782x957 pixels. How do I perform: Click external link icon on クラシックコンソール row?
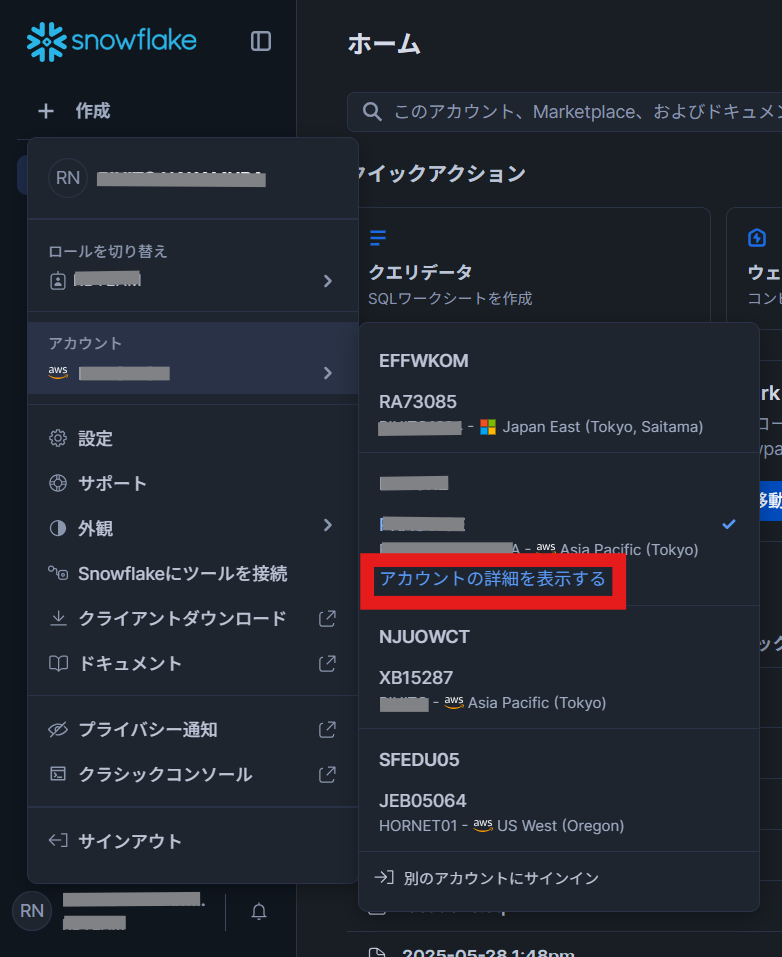tap(327, 775)
